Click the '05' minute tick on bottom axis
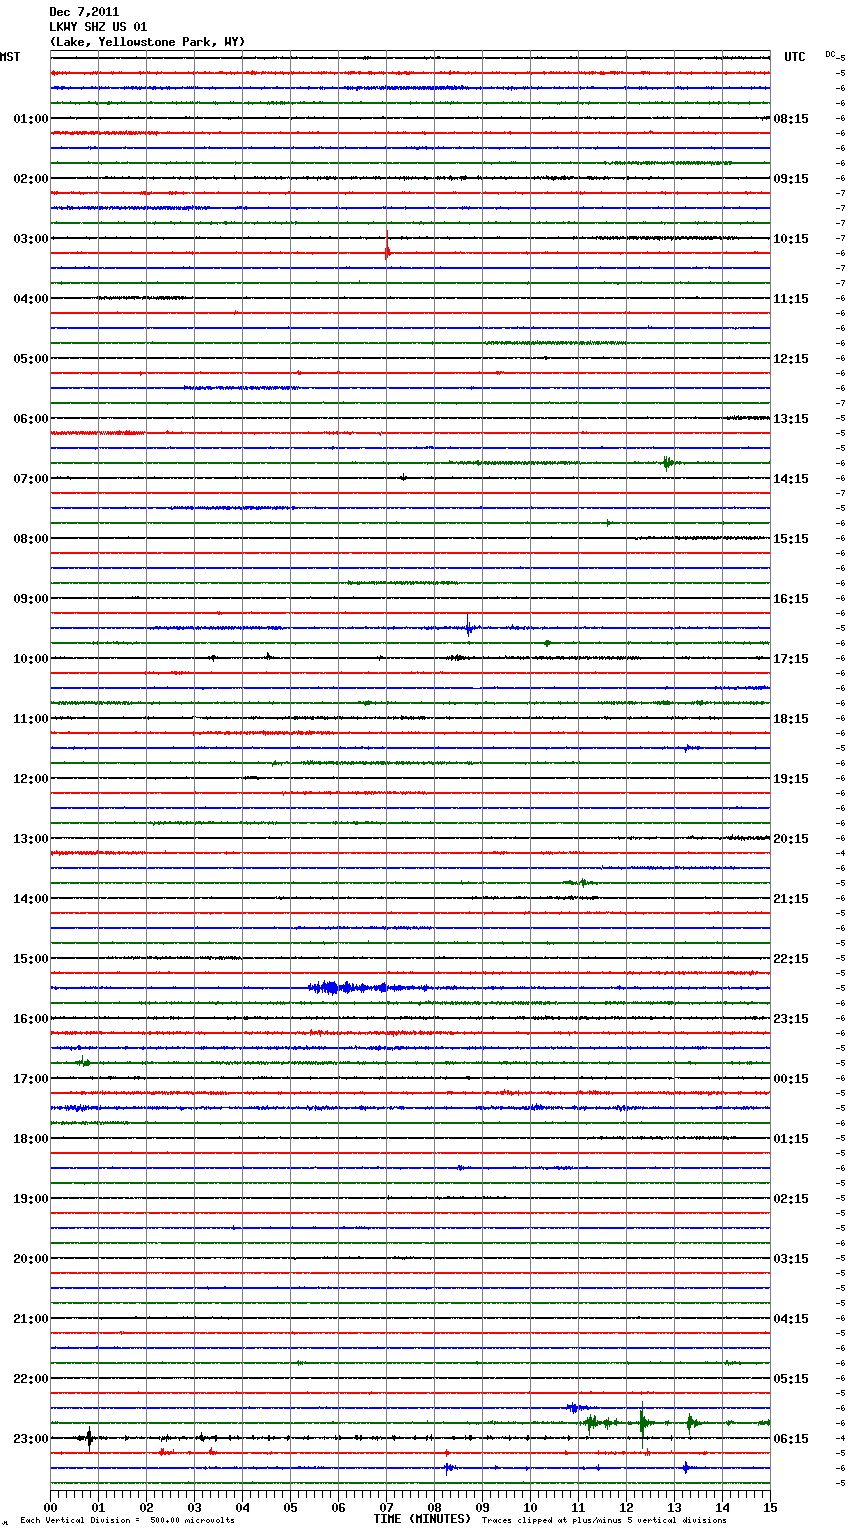The width and height of the screenshot is (850, 1534). tap(290, 1508)
